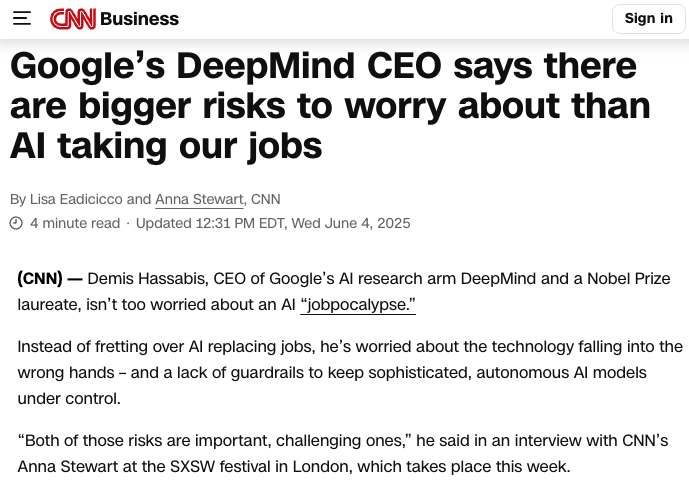
Task: Click "AI taking our jobs" headline line
Action: pos(166,146)
